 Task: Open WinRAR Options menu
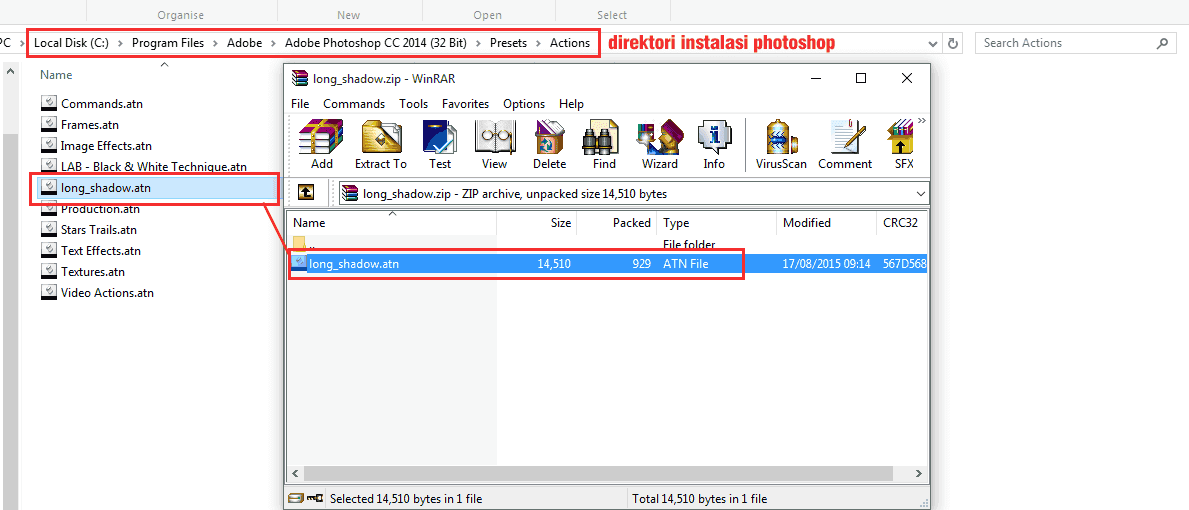tap(524, 104)
